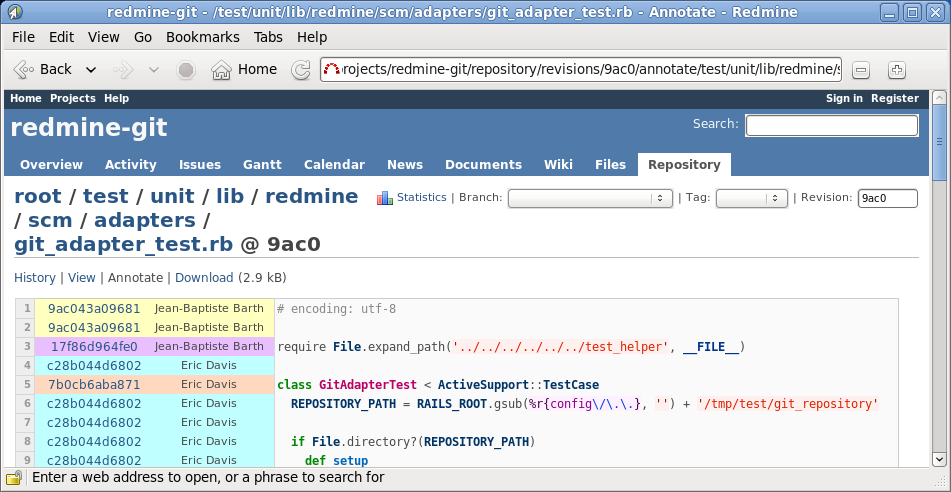Switch to the Calendar tab
951x492 pixels.
click(x=334, y=164)
